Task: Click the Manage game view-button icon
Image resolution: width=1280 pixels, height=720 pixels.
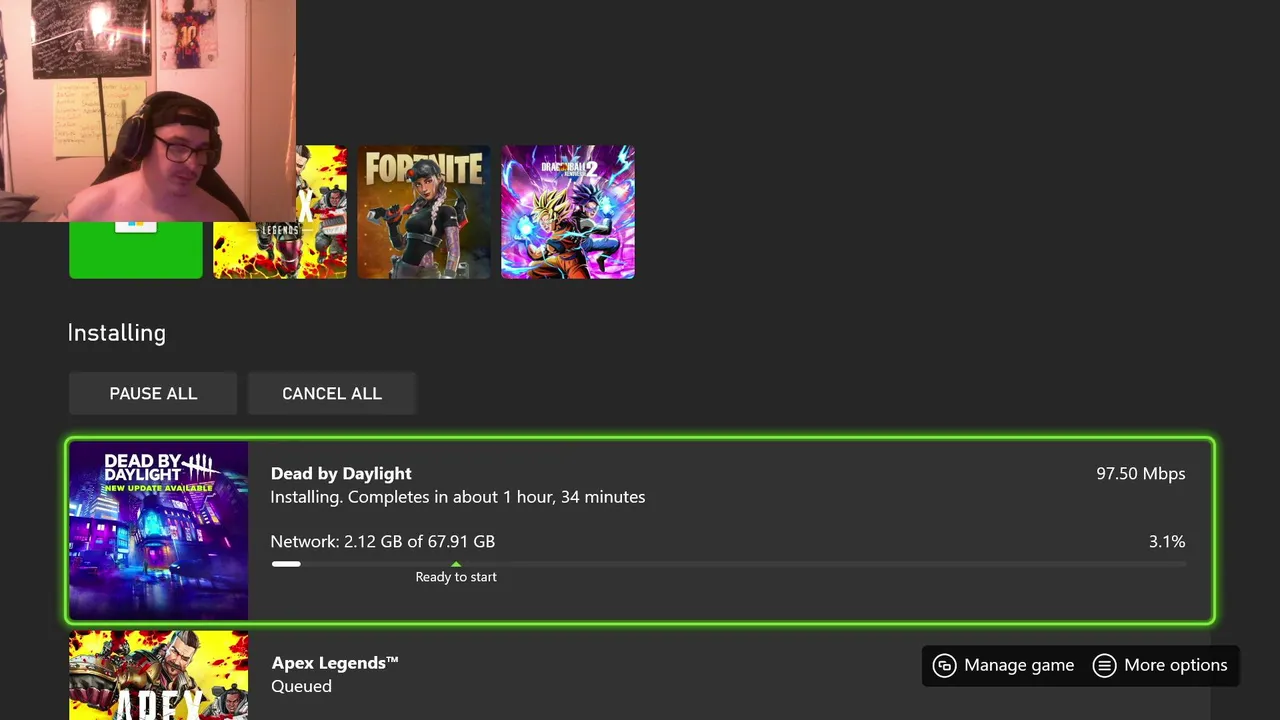Action: tap(944, 665)
